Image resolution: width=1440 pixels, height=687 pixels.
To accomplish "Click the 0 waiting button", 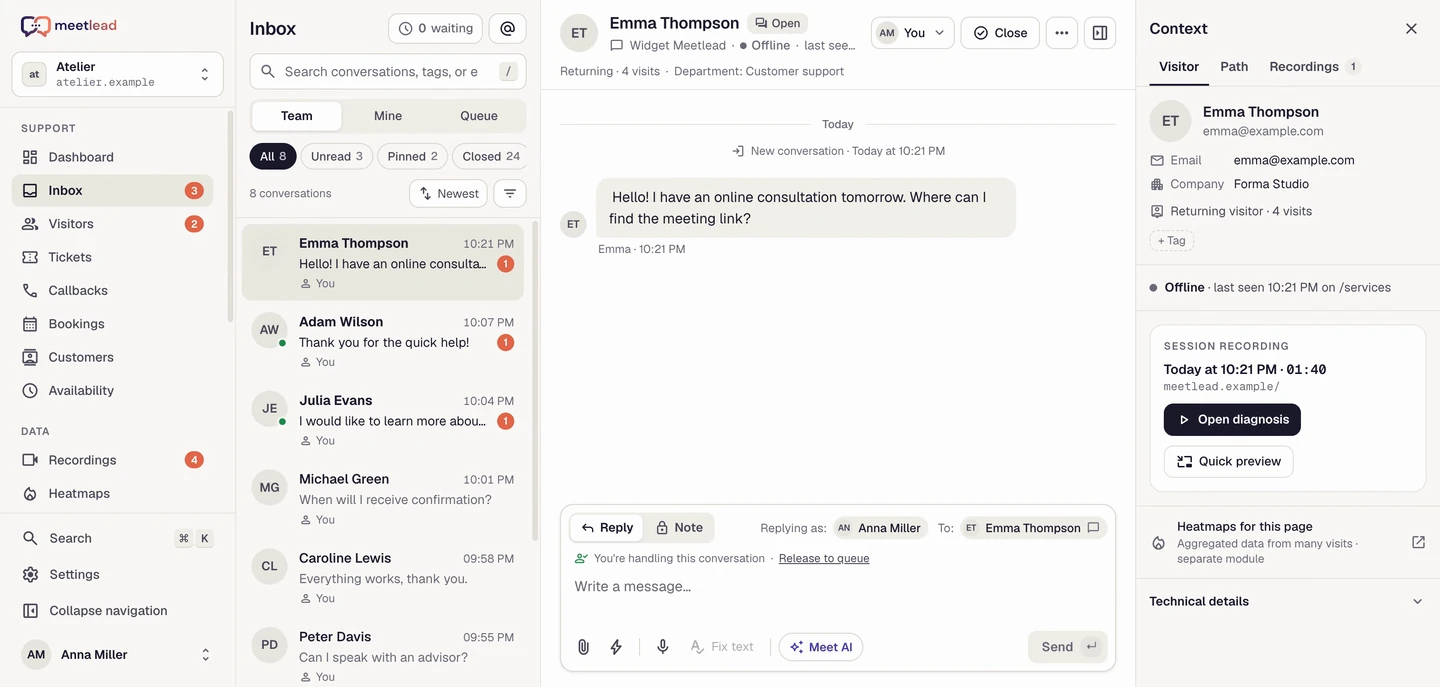I will [x=435, y=29].
